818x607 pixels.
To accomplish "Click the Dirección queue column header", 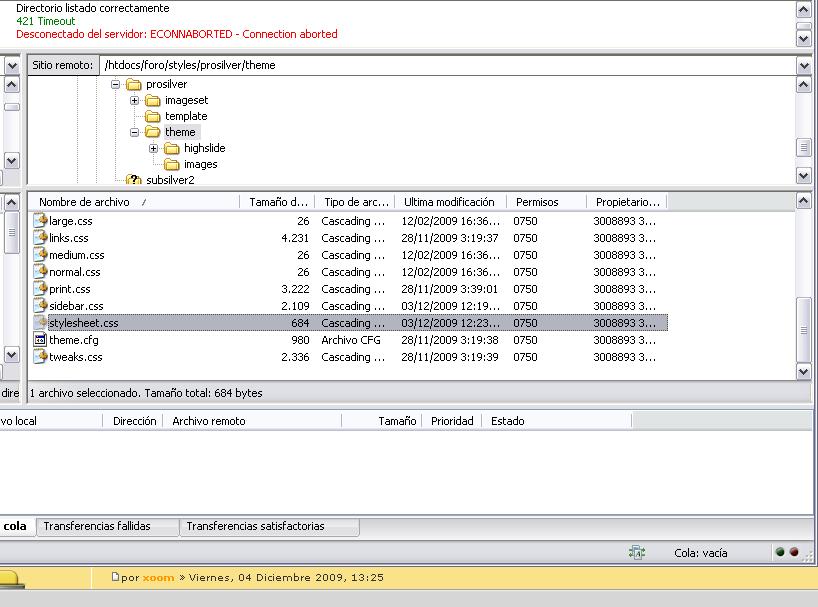I will pyautogui.click(x=133, y=421).
